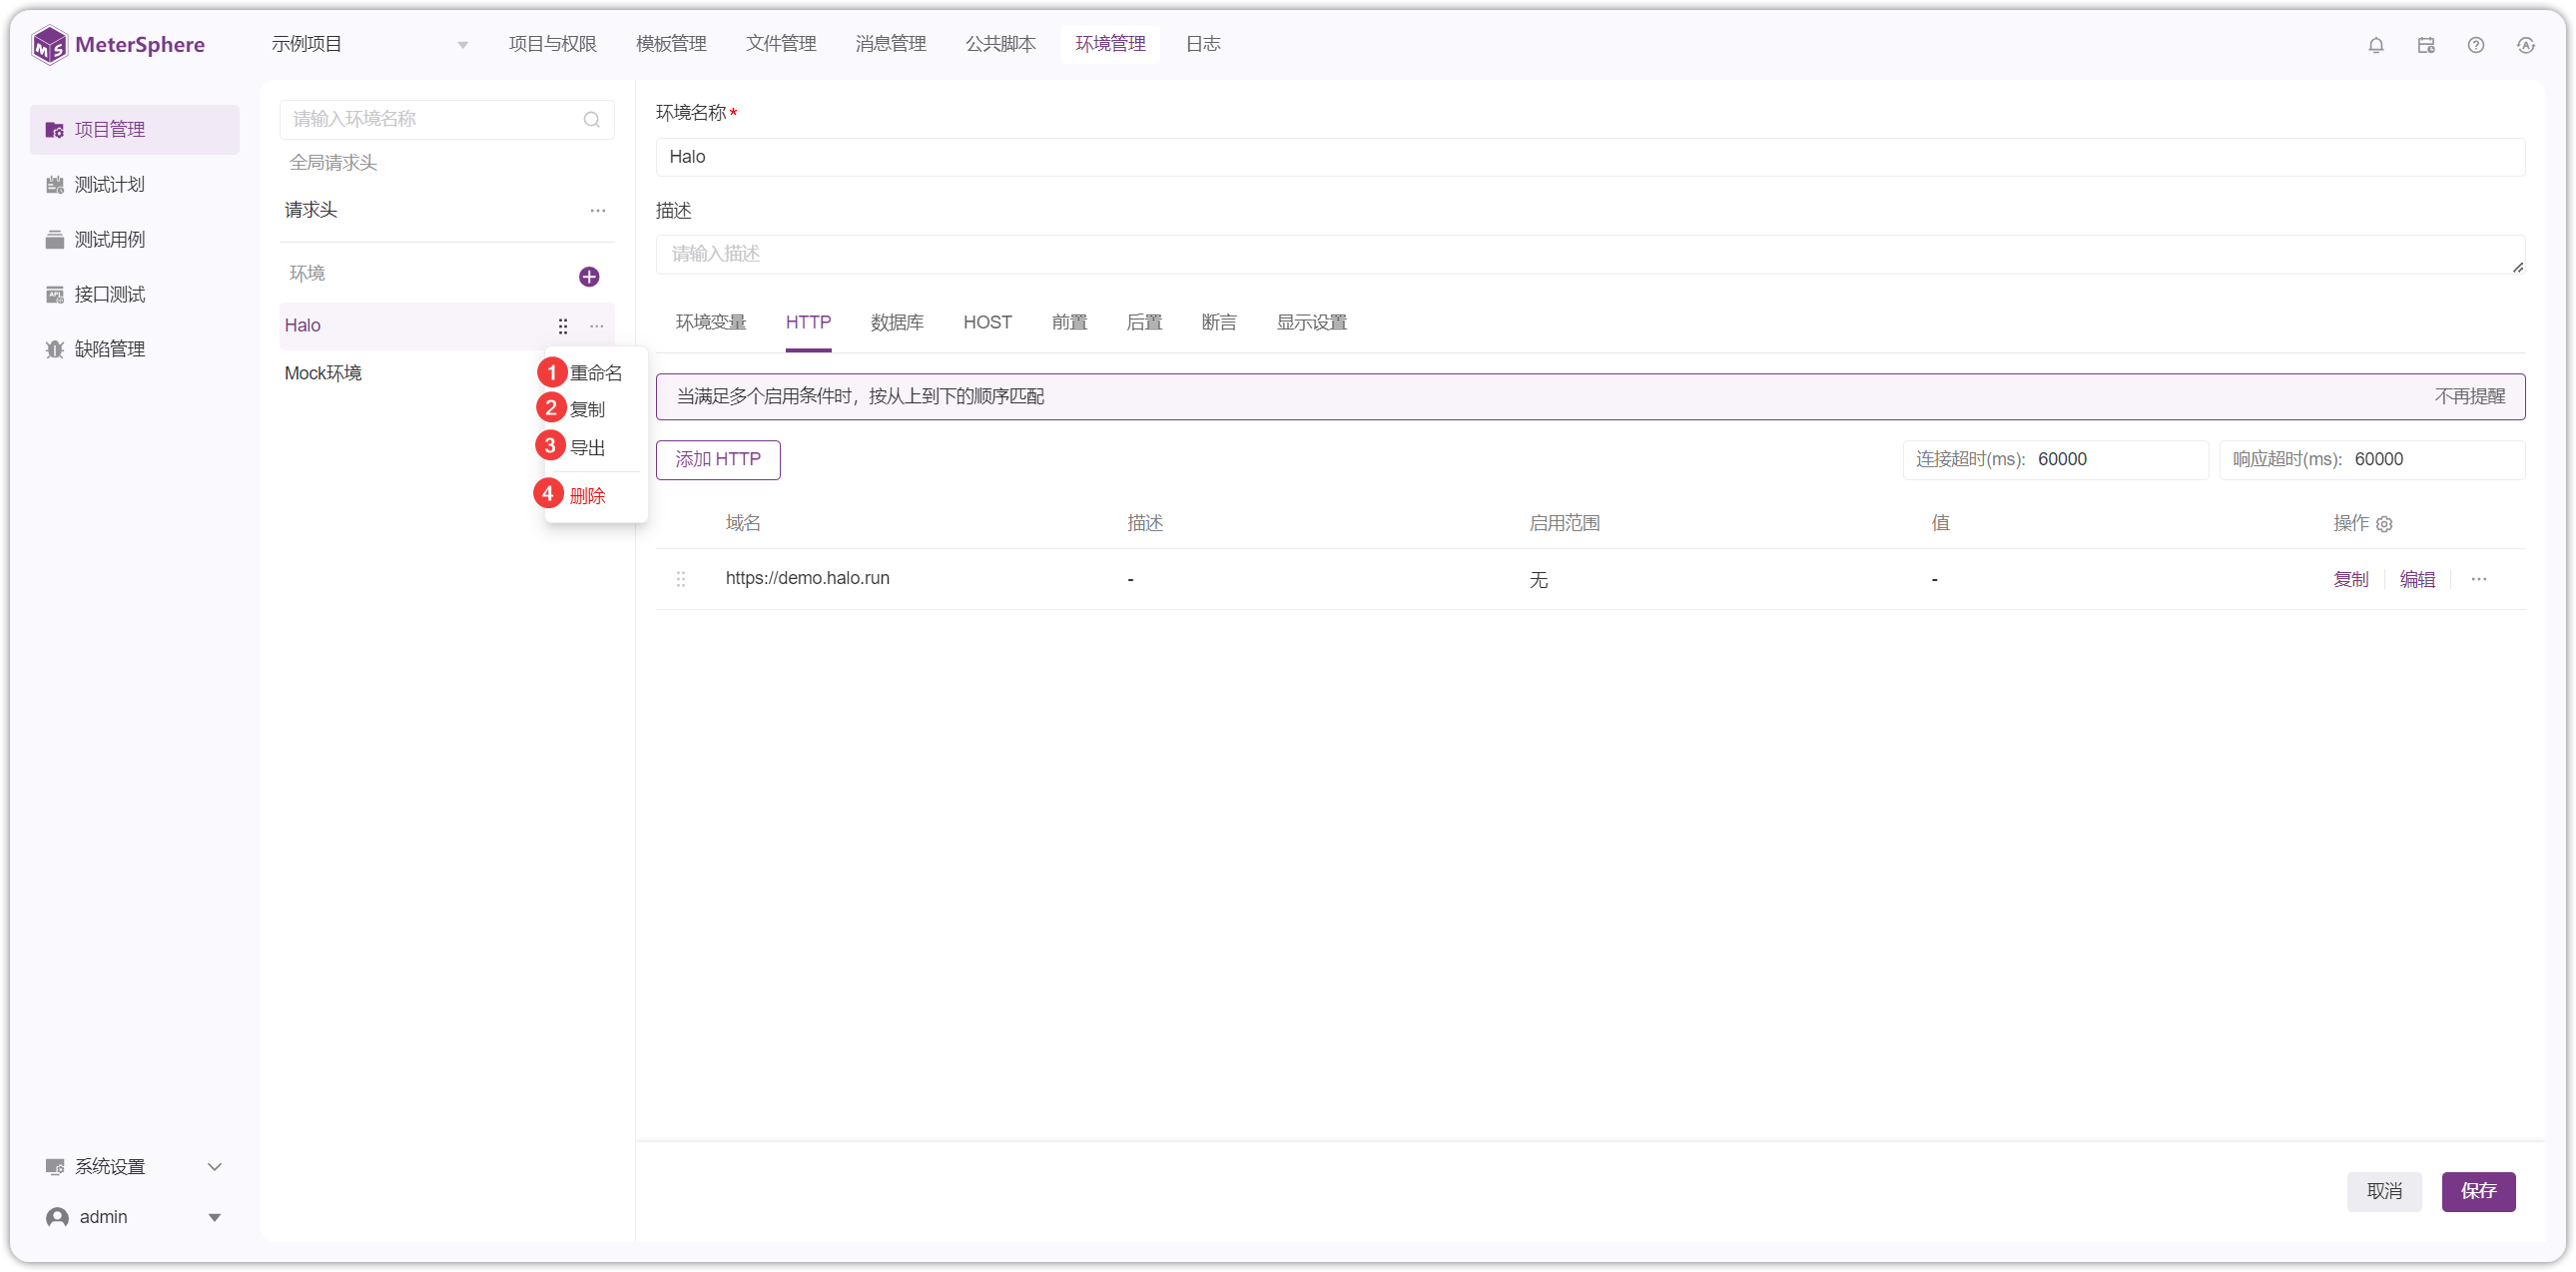Switch to the 数据库 tab
The height and width of the screenshot is (1272, 2576).
(897, 323)
